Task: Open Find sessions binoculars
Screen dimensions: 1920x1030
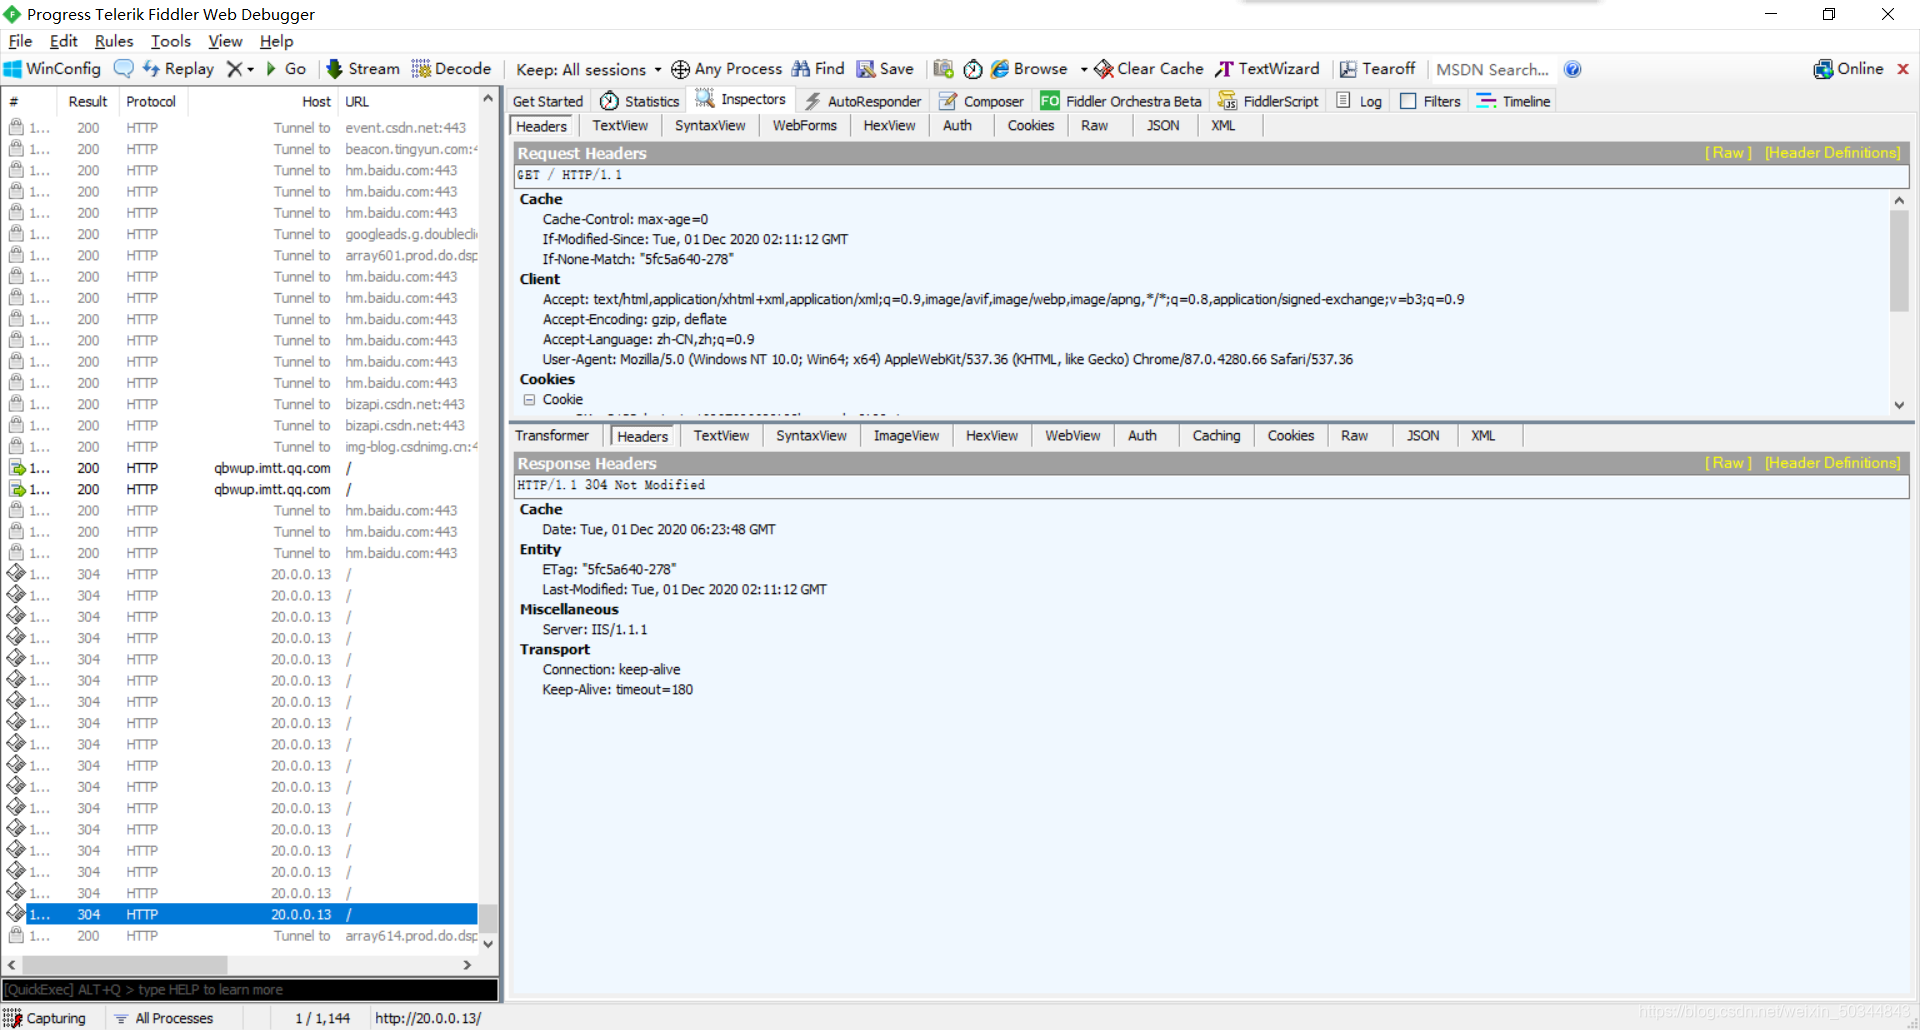Action: coord(818,69)
